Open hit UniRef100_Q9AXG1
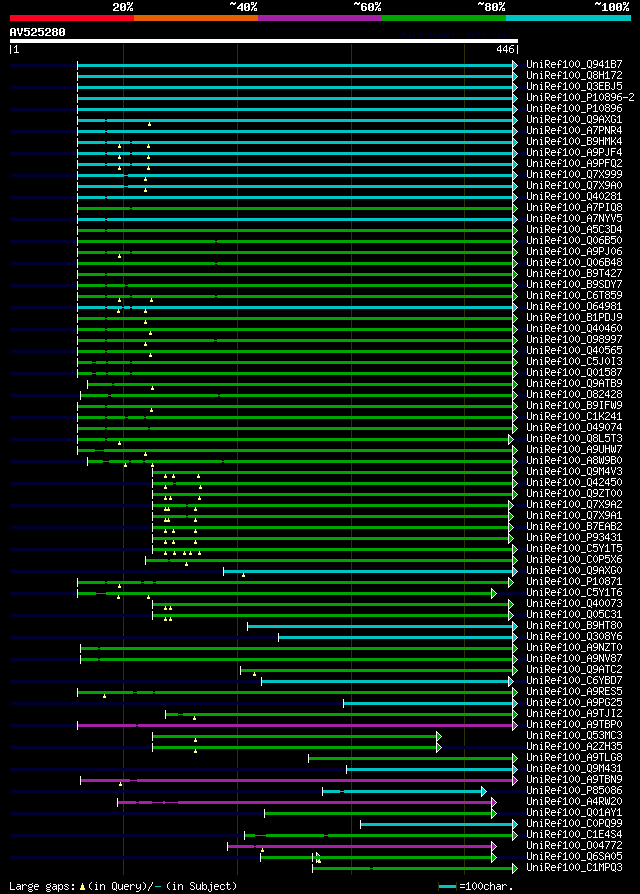Viewport: 640px width, 894px height. [x=574, y=120]
